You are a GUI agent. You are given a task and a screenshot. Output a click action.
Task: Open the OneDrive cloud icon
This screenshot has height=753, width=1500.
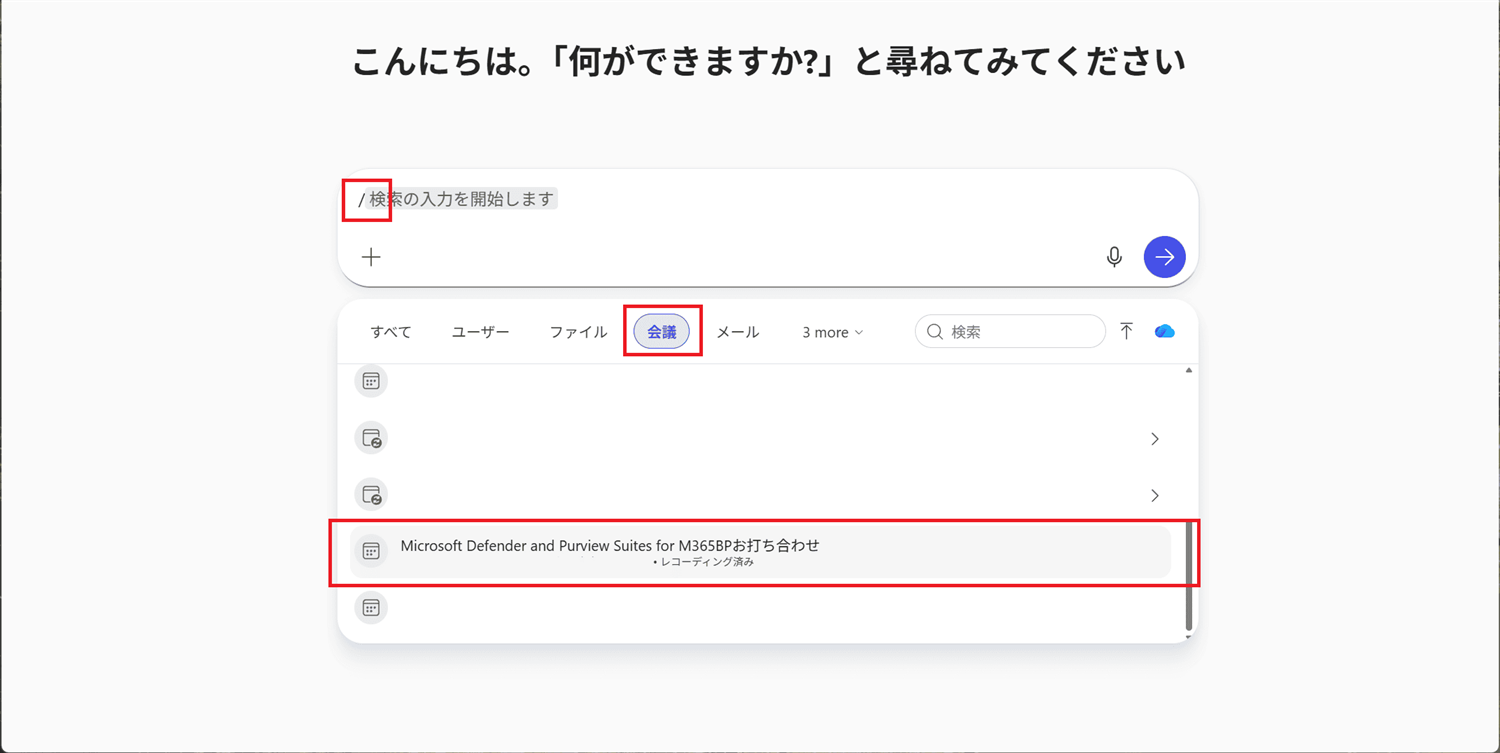click(1165, 331)
